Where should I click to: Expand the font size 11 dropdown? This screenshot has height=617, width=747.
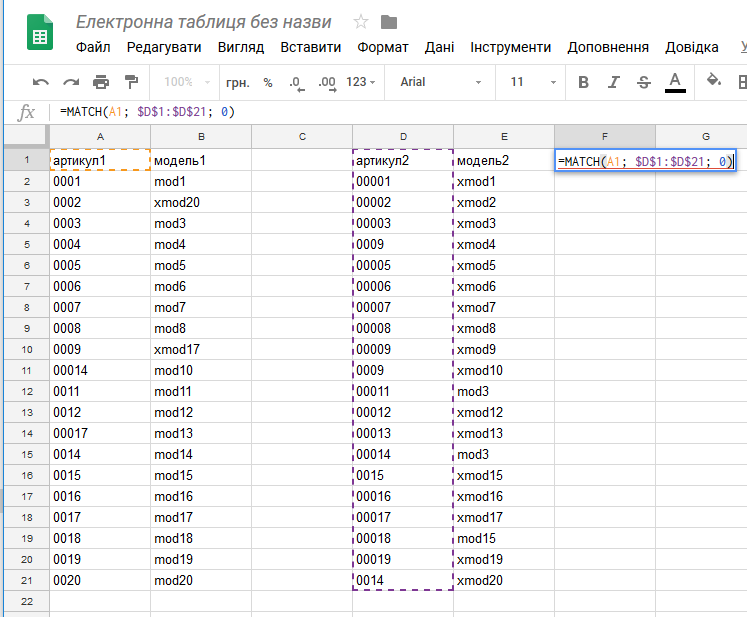pyautogui.click(x=532, y=82)
